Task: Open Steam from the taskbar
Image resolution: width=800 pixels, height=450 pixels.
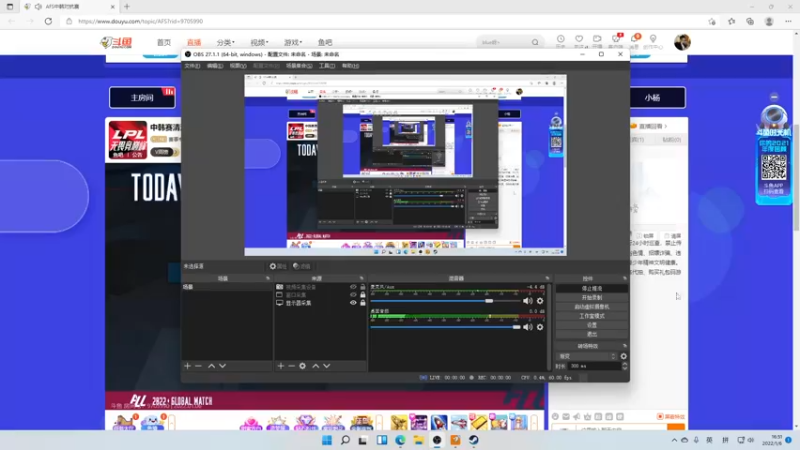Action: [473, 440]
